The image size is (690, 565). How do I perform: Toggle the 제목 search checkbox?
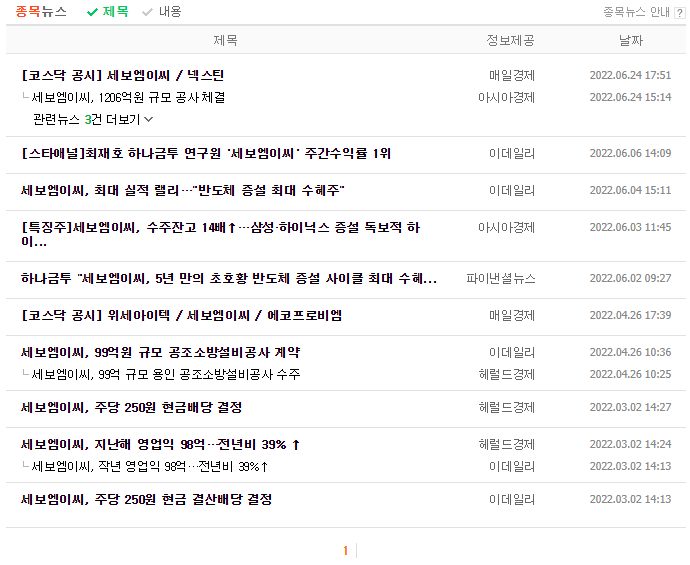107,11
